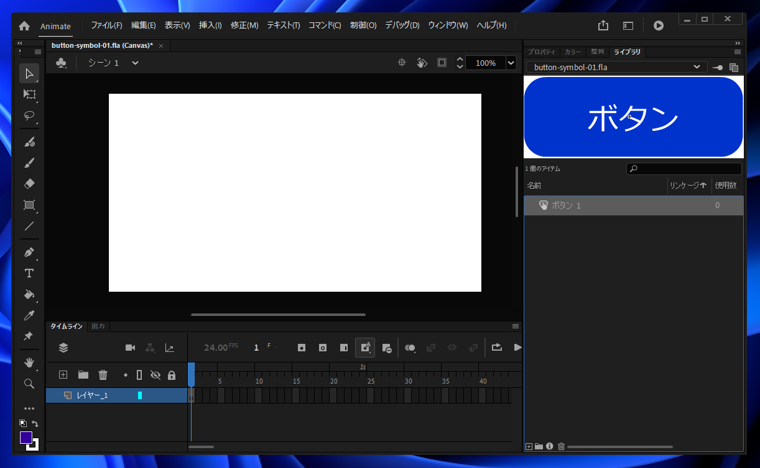Insert blank keyframe in timeline
The height and width of the screenshot is (468, 760).
click(x=323, y=347)
